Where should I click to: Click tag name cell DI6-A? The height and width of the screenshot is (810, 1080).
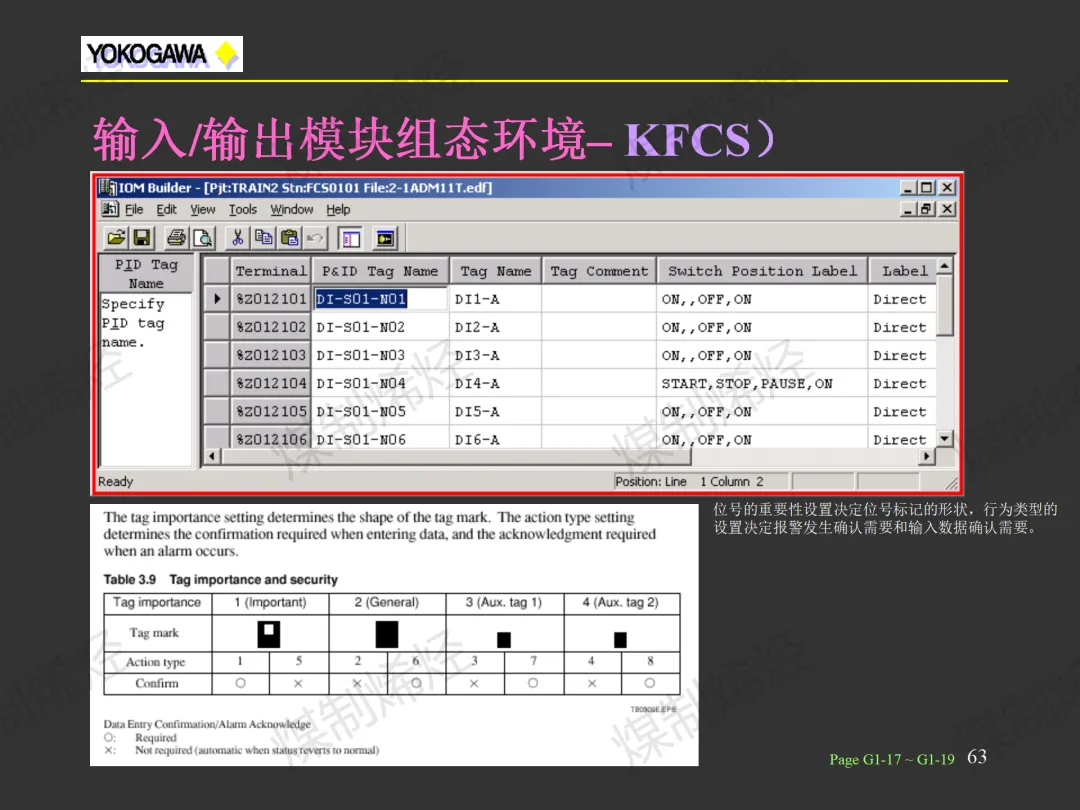pos(496,438)
